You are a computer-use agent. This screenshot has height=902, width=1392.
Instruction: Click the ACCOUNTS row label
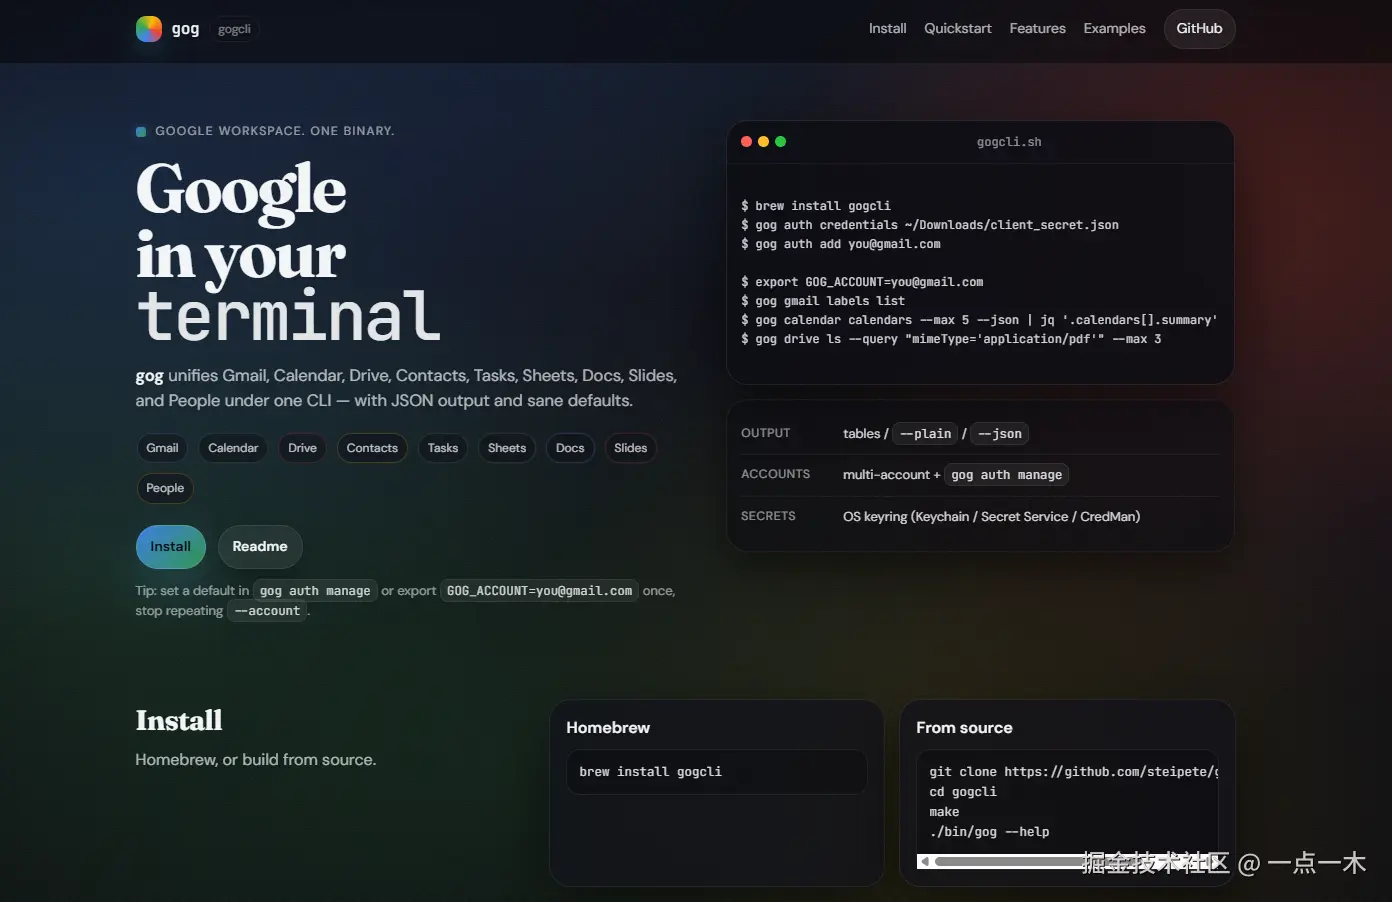pos(775,474)
